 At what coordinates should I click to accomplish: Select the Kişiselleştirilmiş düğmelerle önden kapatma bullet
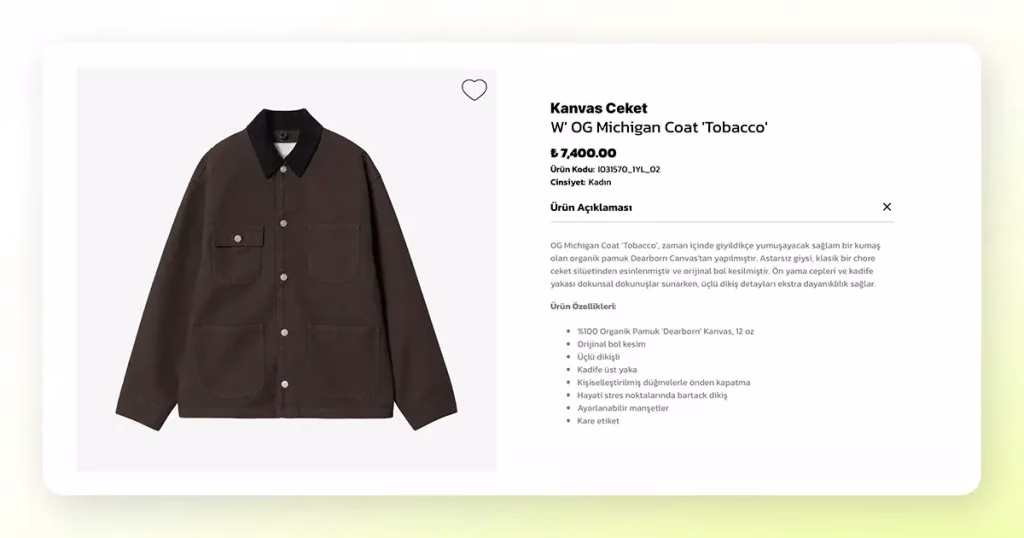(664, 383)
